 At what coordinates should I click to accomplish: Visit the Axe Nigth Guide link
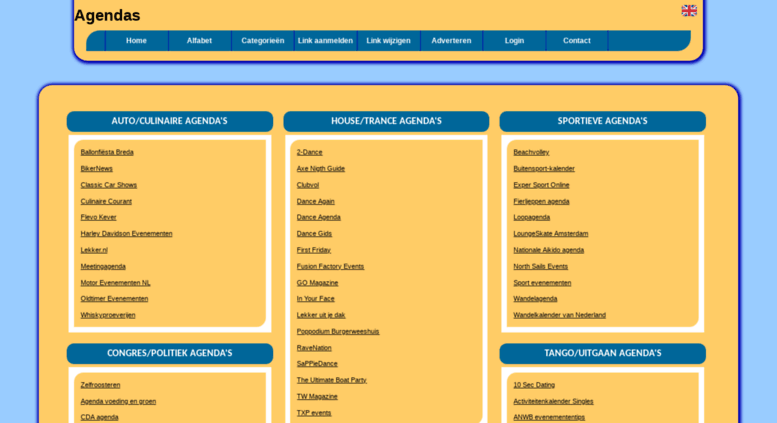321,168
